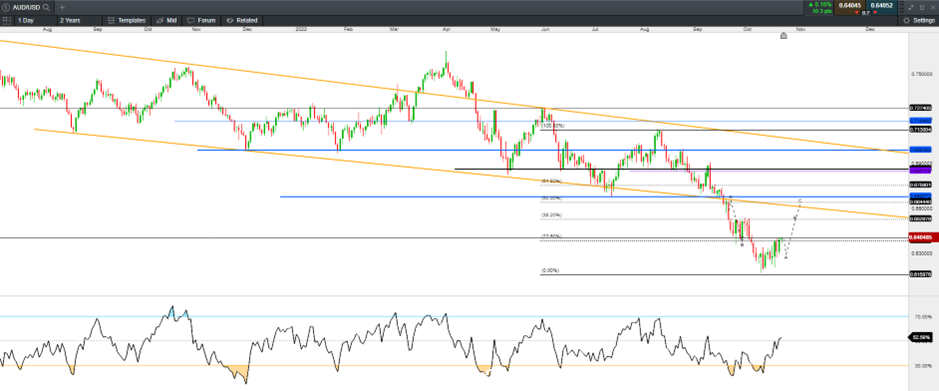The height and width of the screenshot is (391, 939).
Task: Open chart Settings
Action: pos(918,20)
